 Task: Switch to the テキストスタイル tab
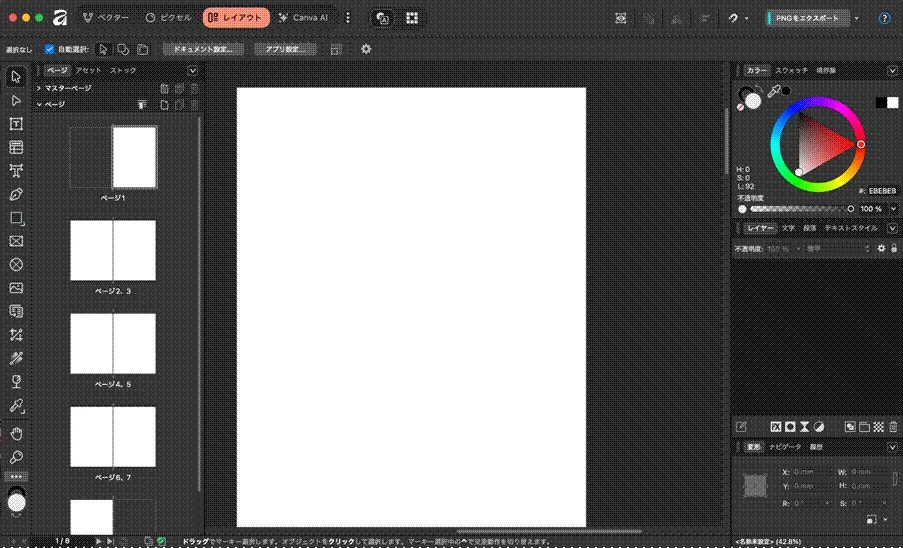(x=851, y=229)
